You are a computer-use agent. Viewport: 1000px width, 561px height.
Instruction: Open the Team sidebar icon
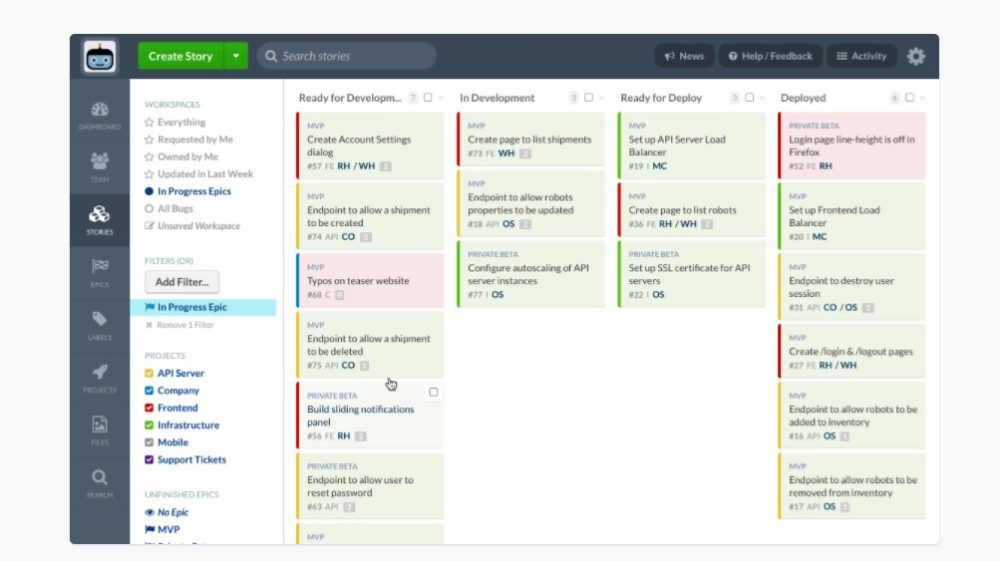(100, 165)
